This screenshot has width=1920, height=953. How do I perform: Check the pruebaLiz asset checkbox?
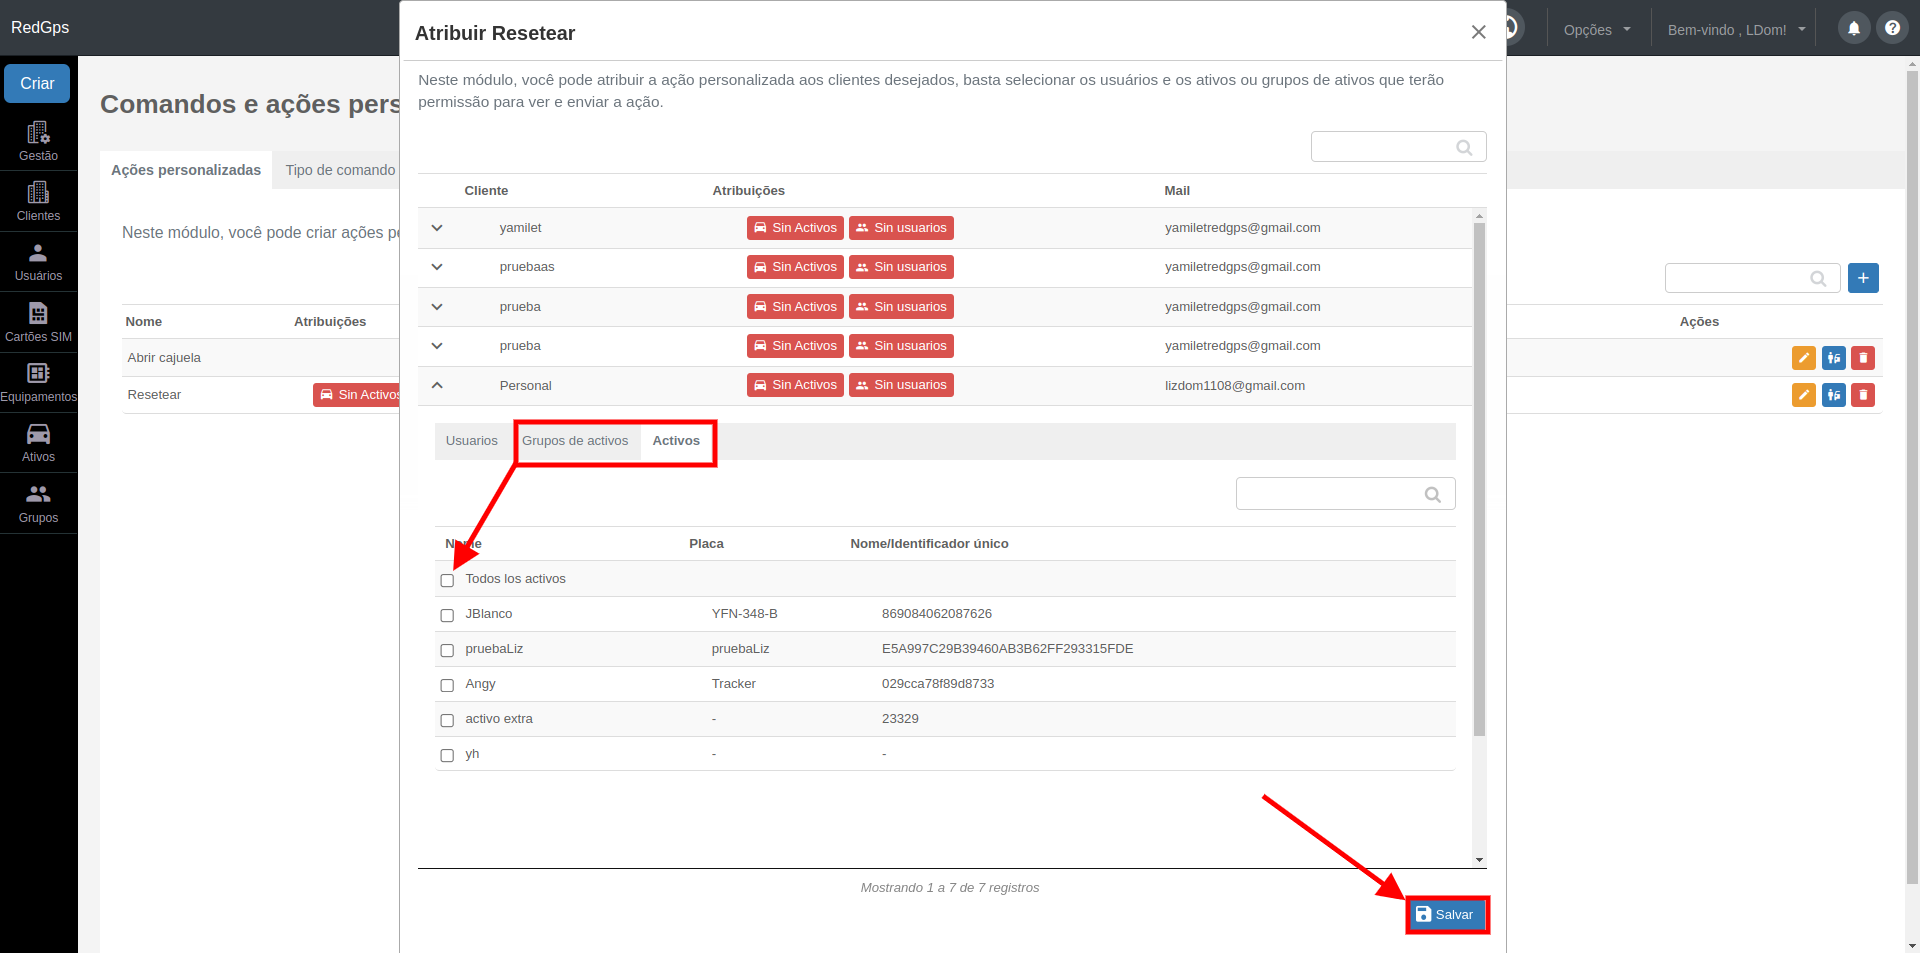pos(447,650)
